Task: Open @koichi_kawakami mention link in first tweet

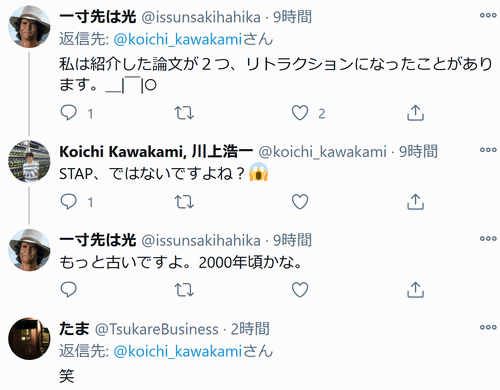Action: point(178,40)
